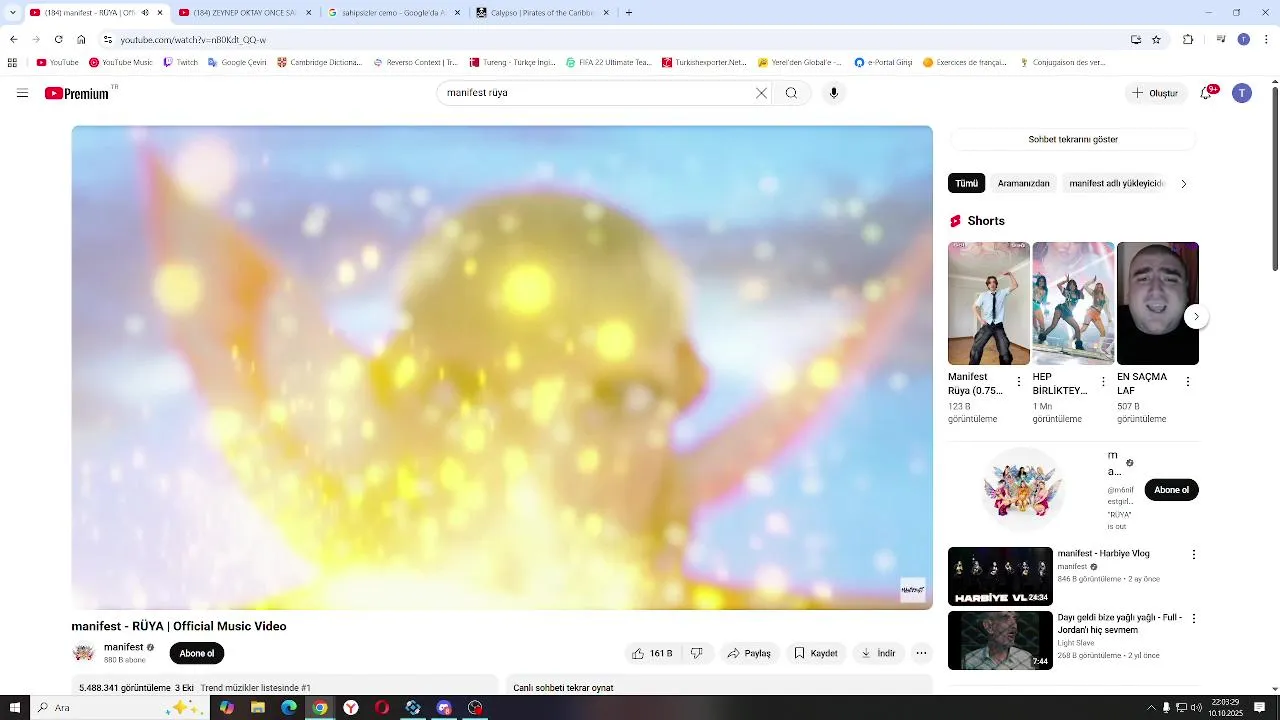Select manifest adlı yükleyiciden chip
Image resolution: width=1280 pixels, height=720 pixels.
point(1116,184)
